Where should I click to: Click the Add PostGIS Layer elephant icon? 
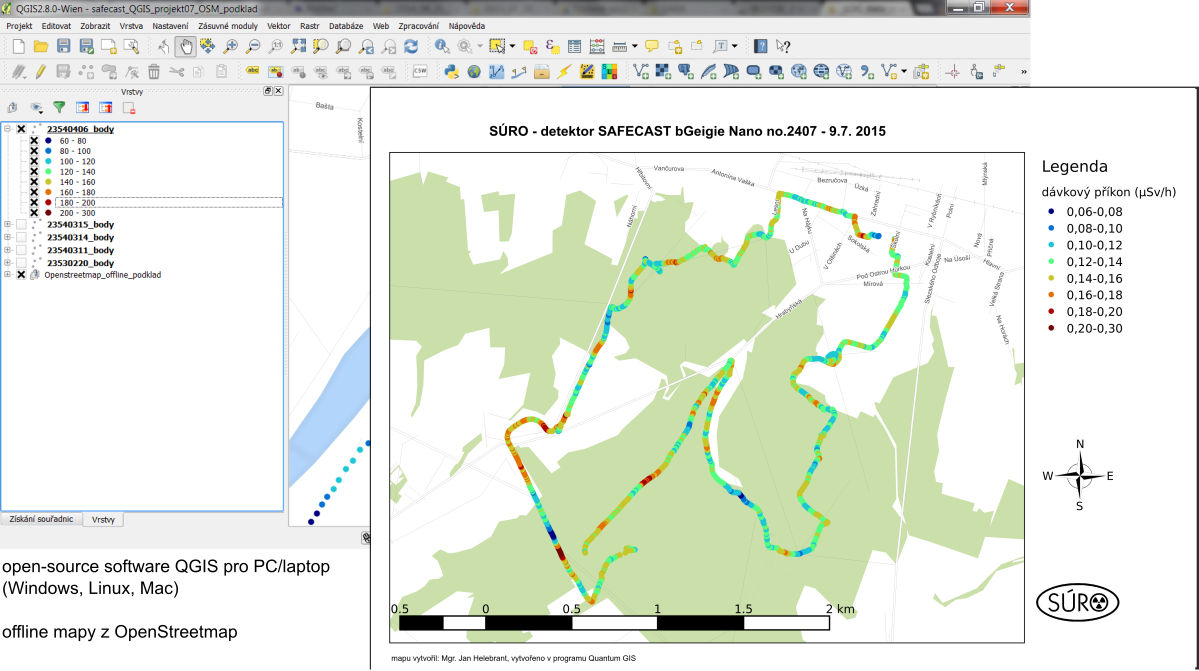tap(686, 72)
